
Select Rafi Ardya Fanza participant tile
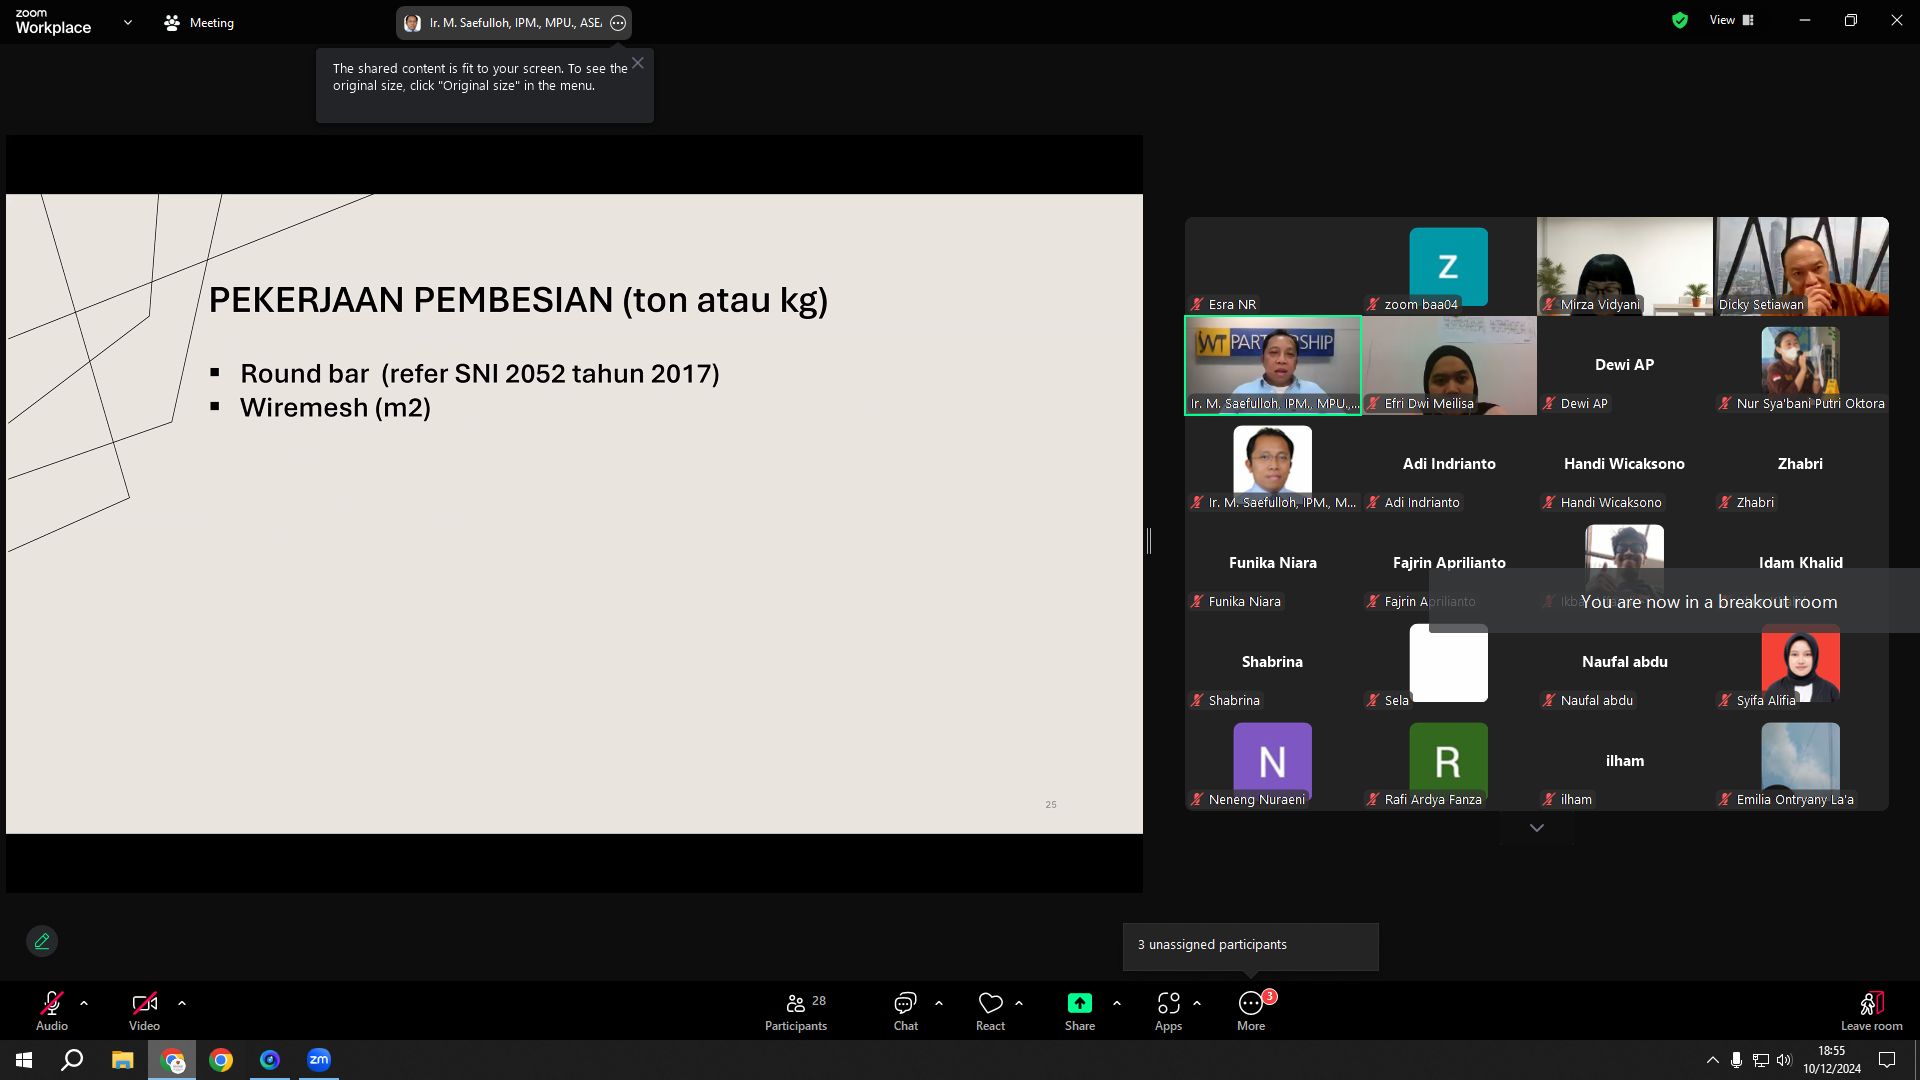pyautogui.click(x=1449, y=761)
